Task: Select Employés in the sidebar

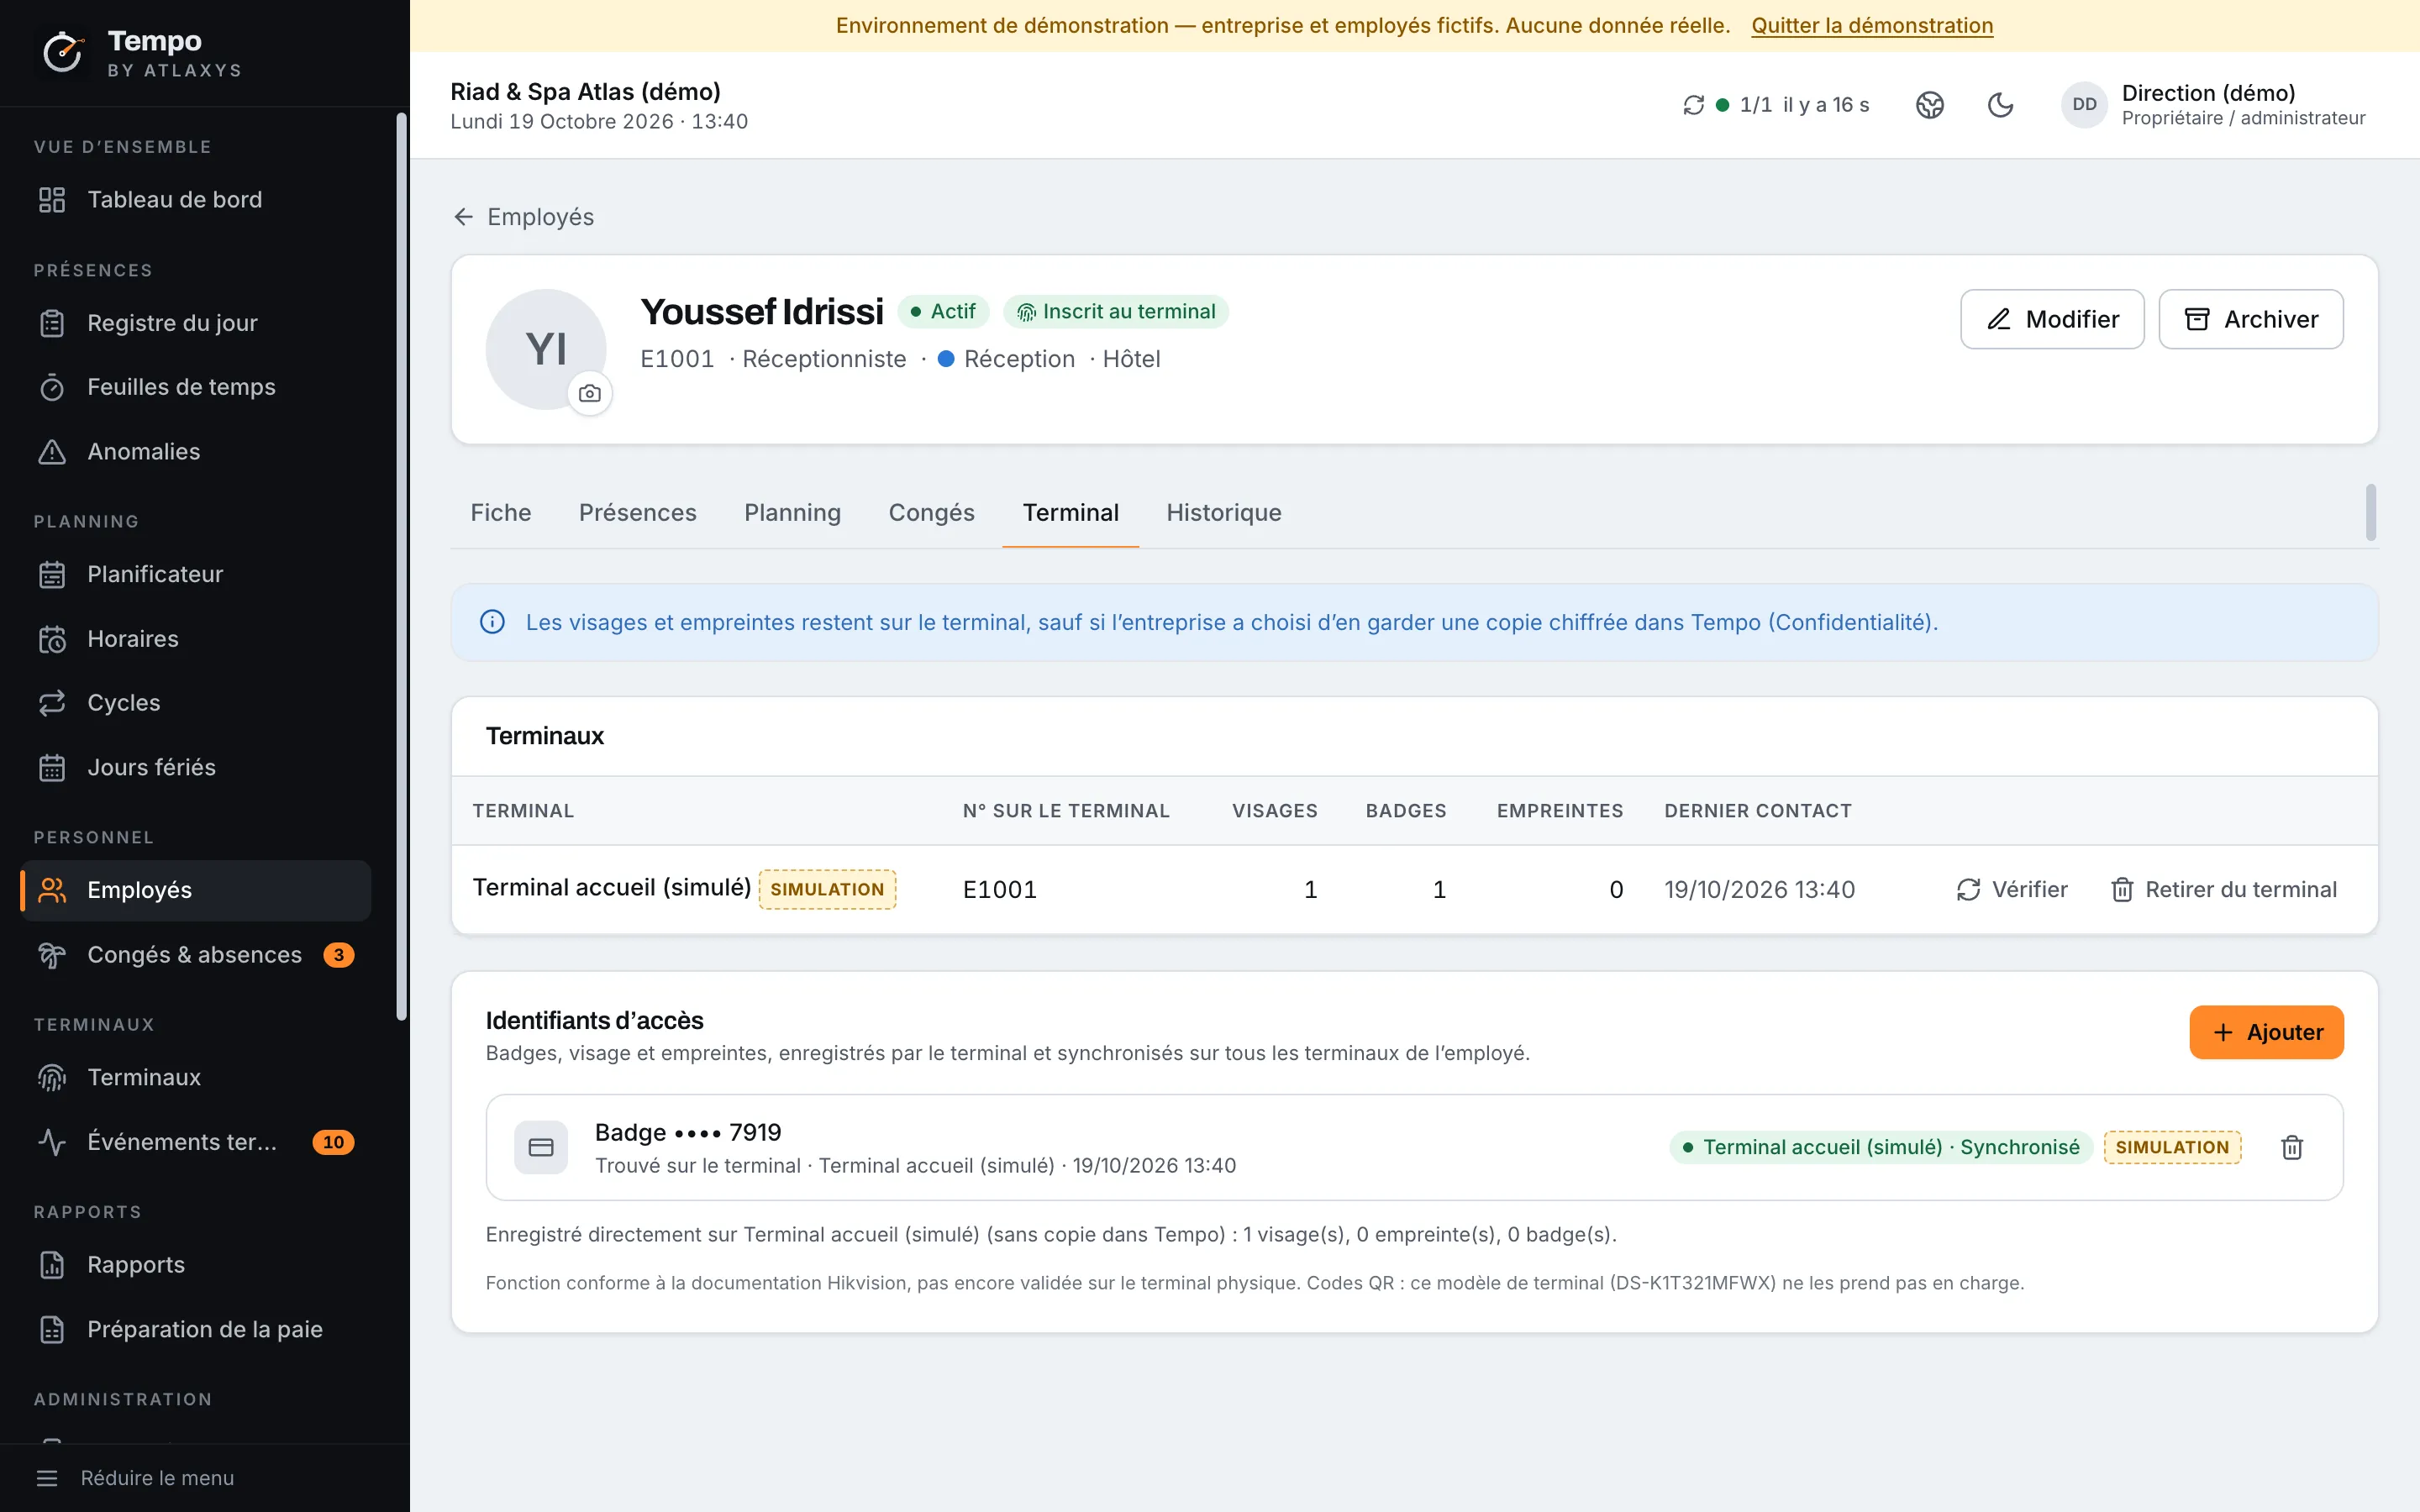Action: click(195, 890)
